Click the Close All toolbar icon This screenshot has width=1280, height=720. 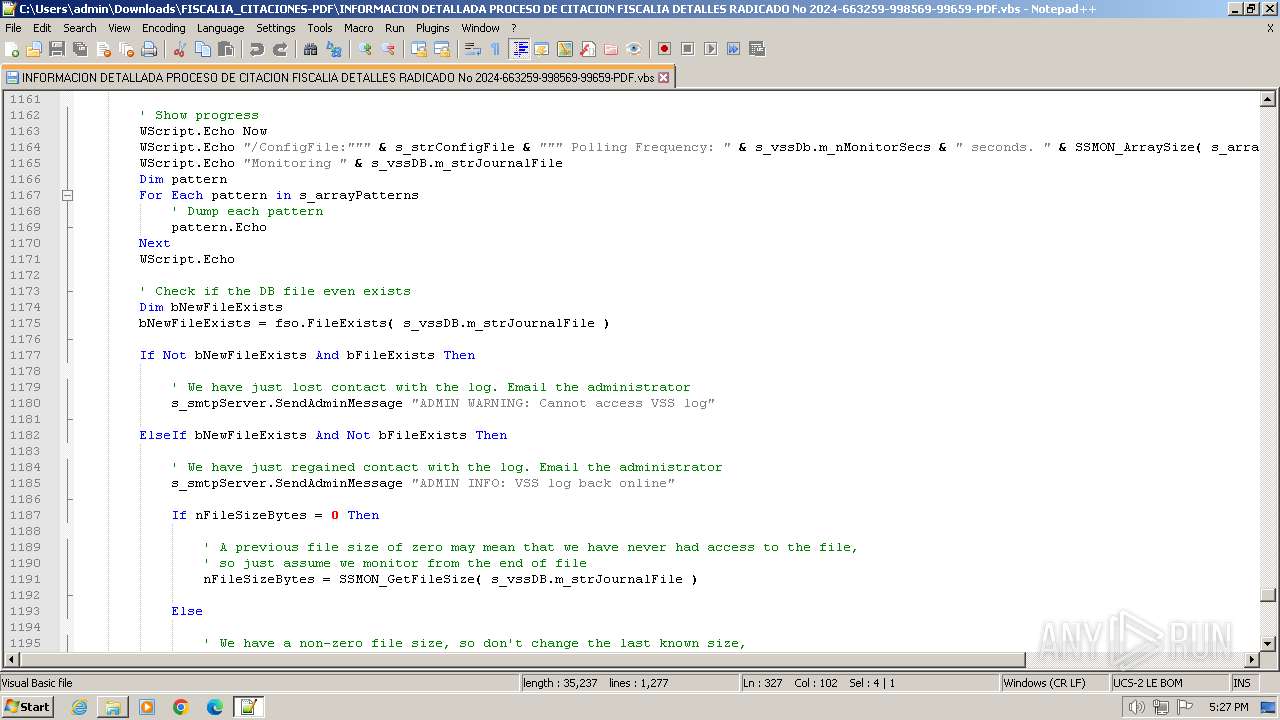click(x=126, y=49)
